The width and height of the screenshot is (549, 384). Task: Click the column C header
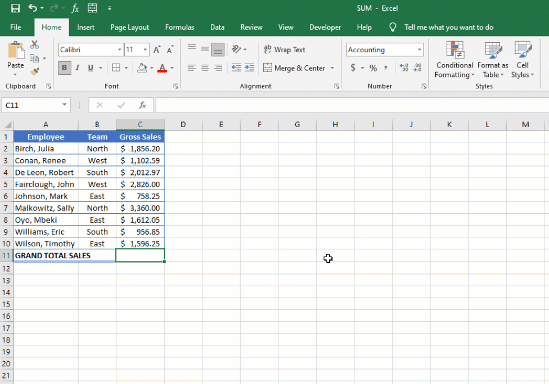(140, 124)
